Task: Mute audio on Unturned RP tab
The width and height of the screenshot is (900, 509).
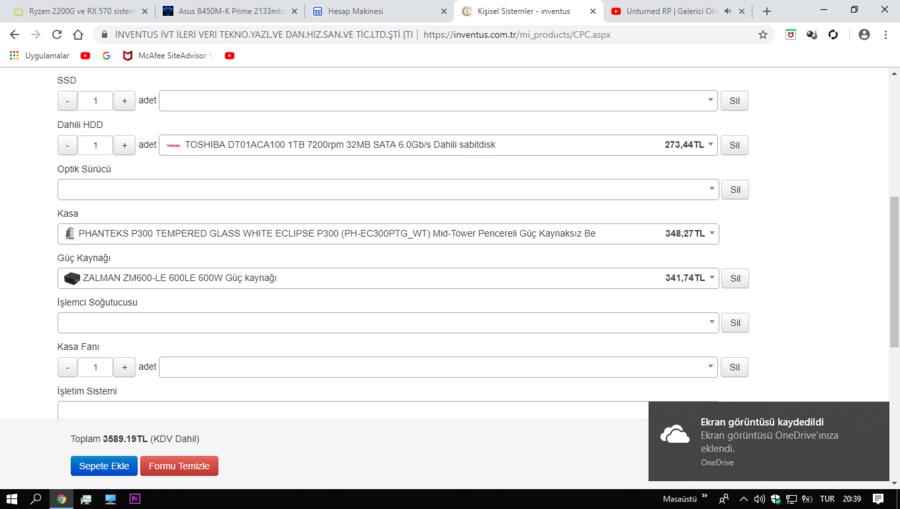Action: (x=728, y=11)
